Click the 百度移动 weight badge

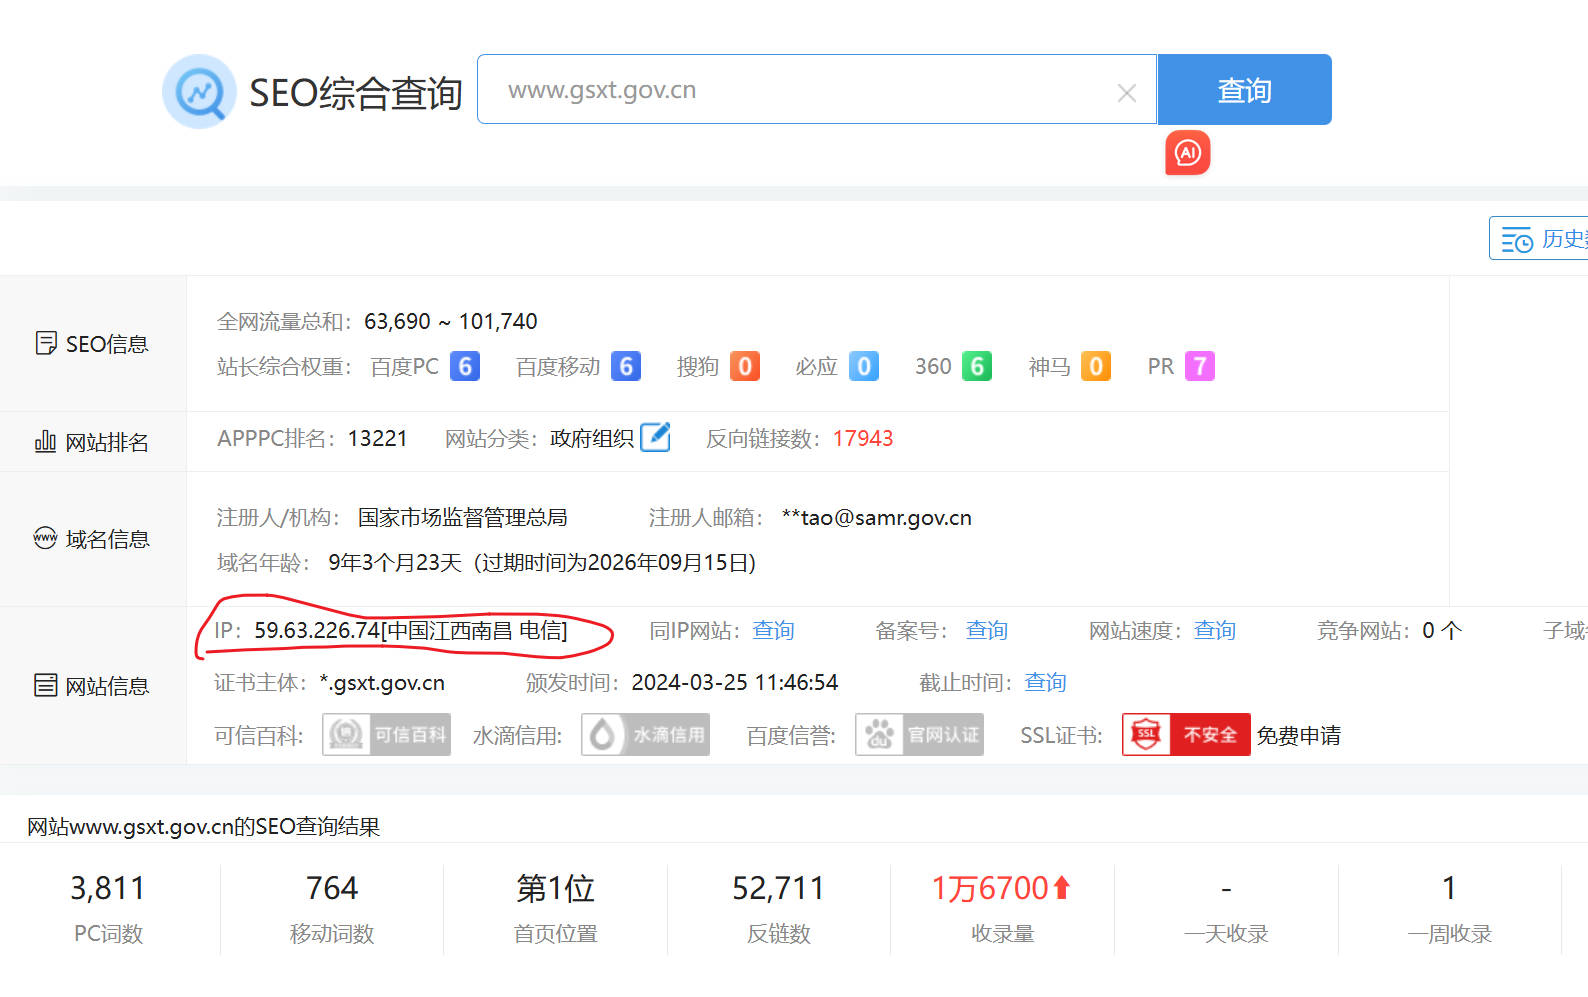625,366
